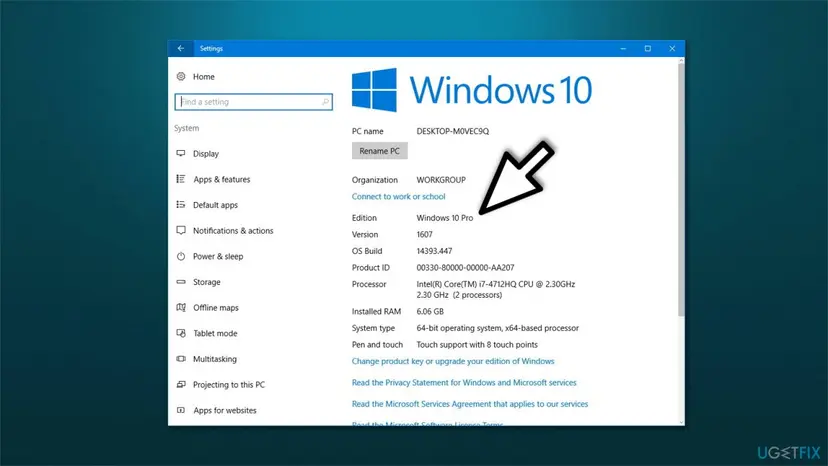Close the Settings window
828x466 pixels.
pyautogui.click(x=672, y=48)
